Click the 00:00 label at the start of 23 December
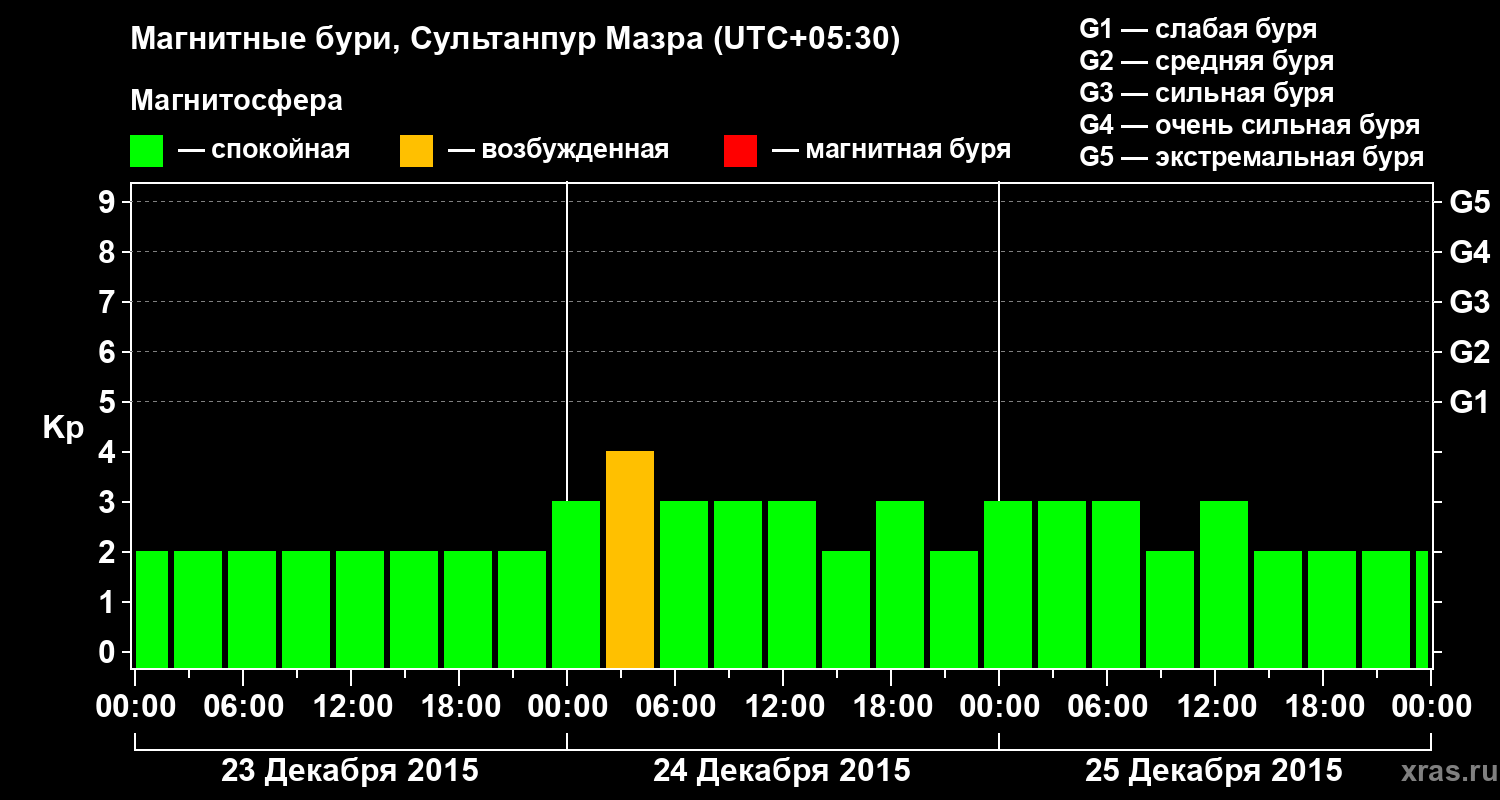 pyautogui.click(x=135, y=707)
